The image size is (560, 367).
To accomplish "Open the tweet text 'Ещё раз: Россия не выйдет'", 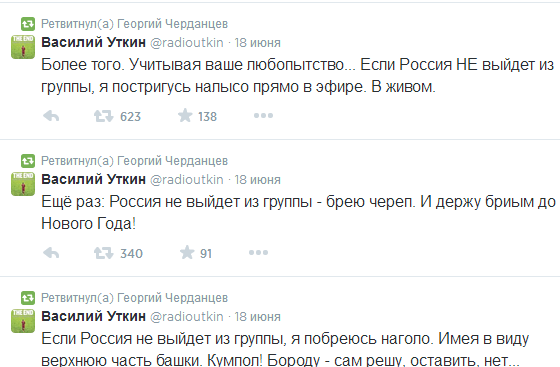I will click(298, 213).
